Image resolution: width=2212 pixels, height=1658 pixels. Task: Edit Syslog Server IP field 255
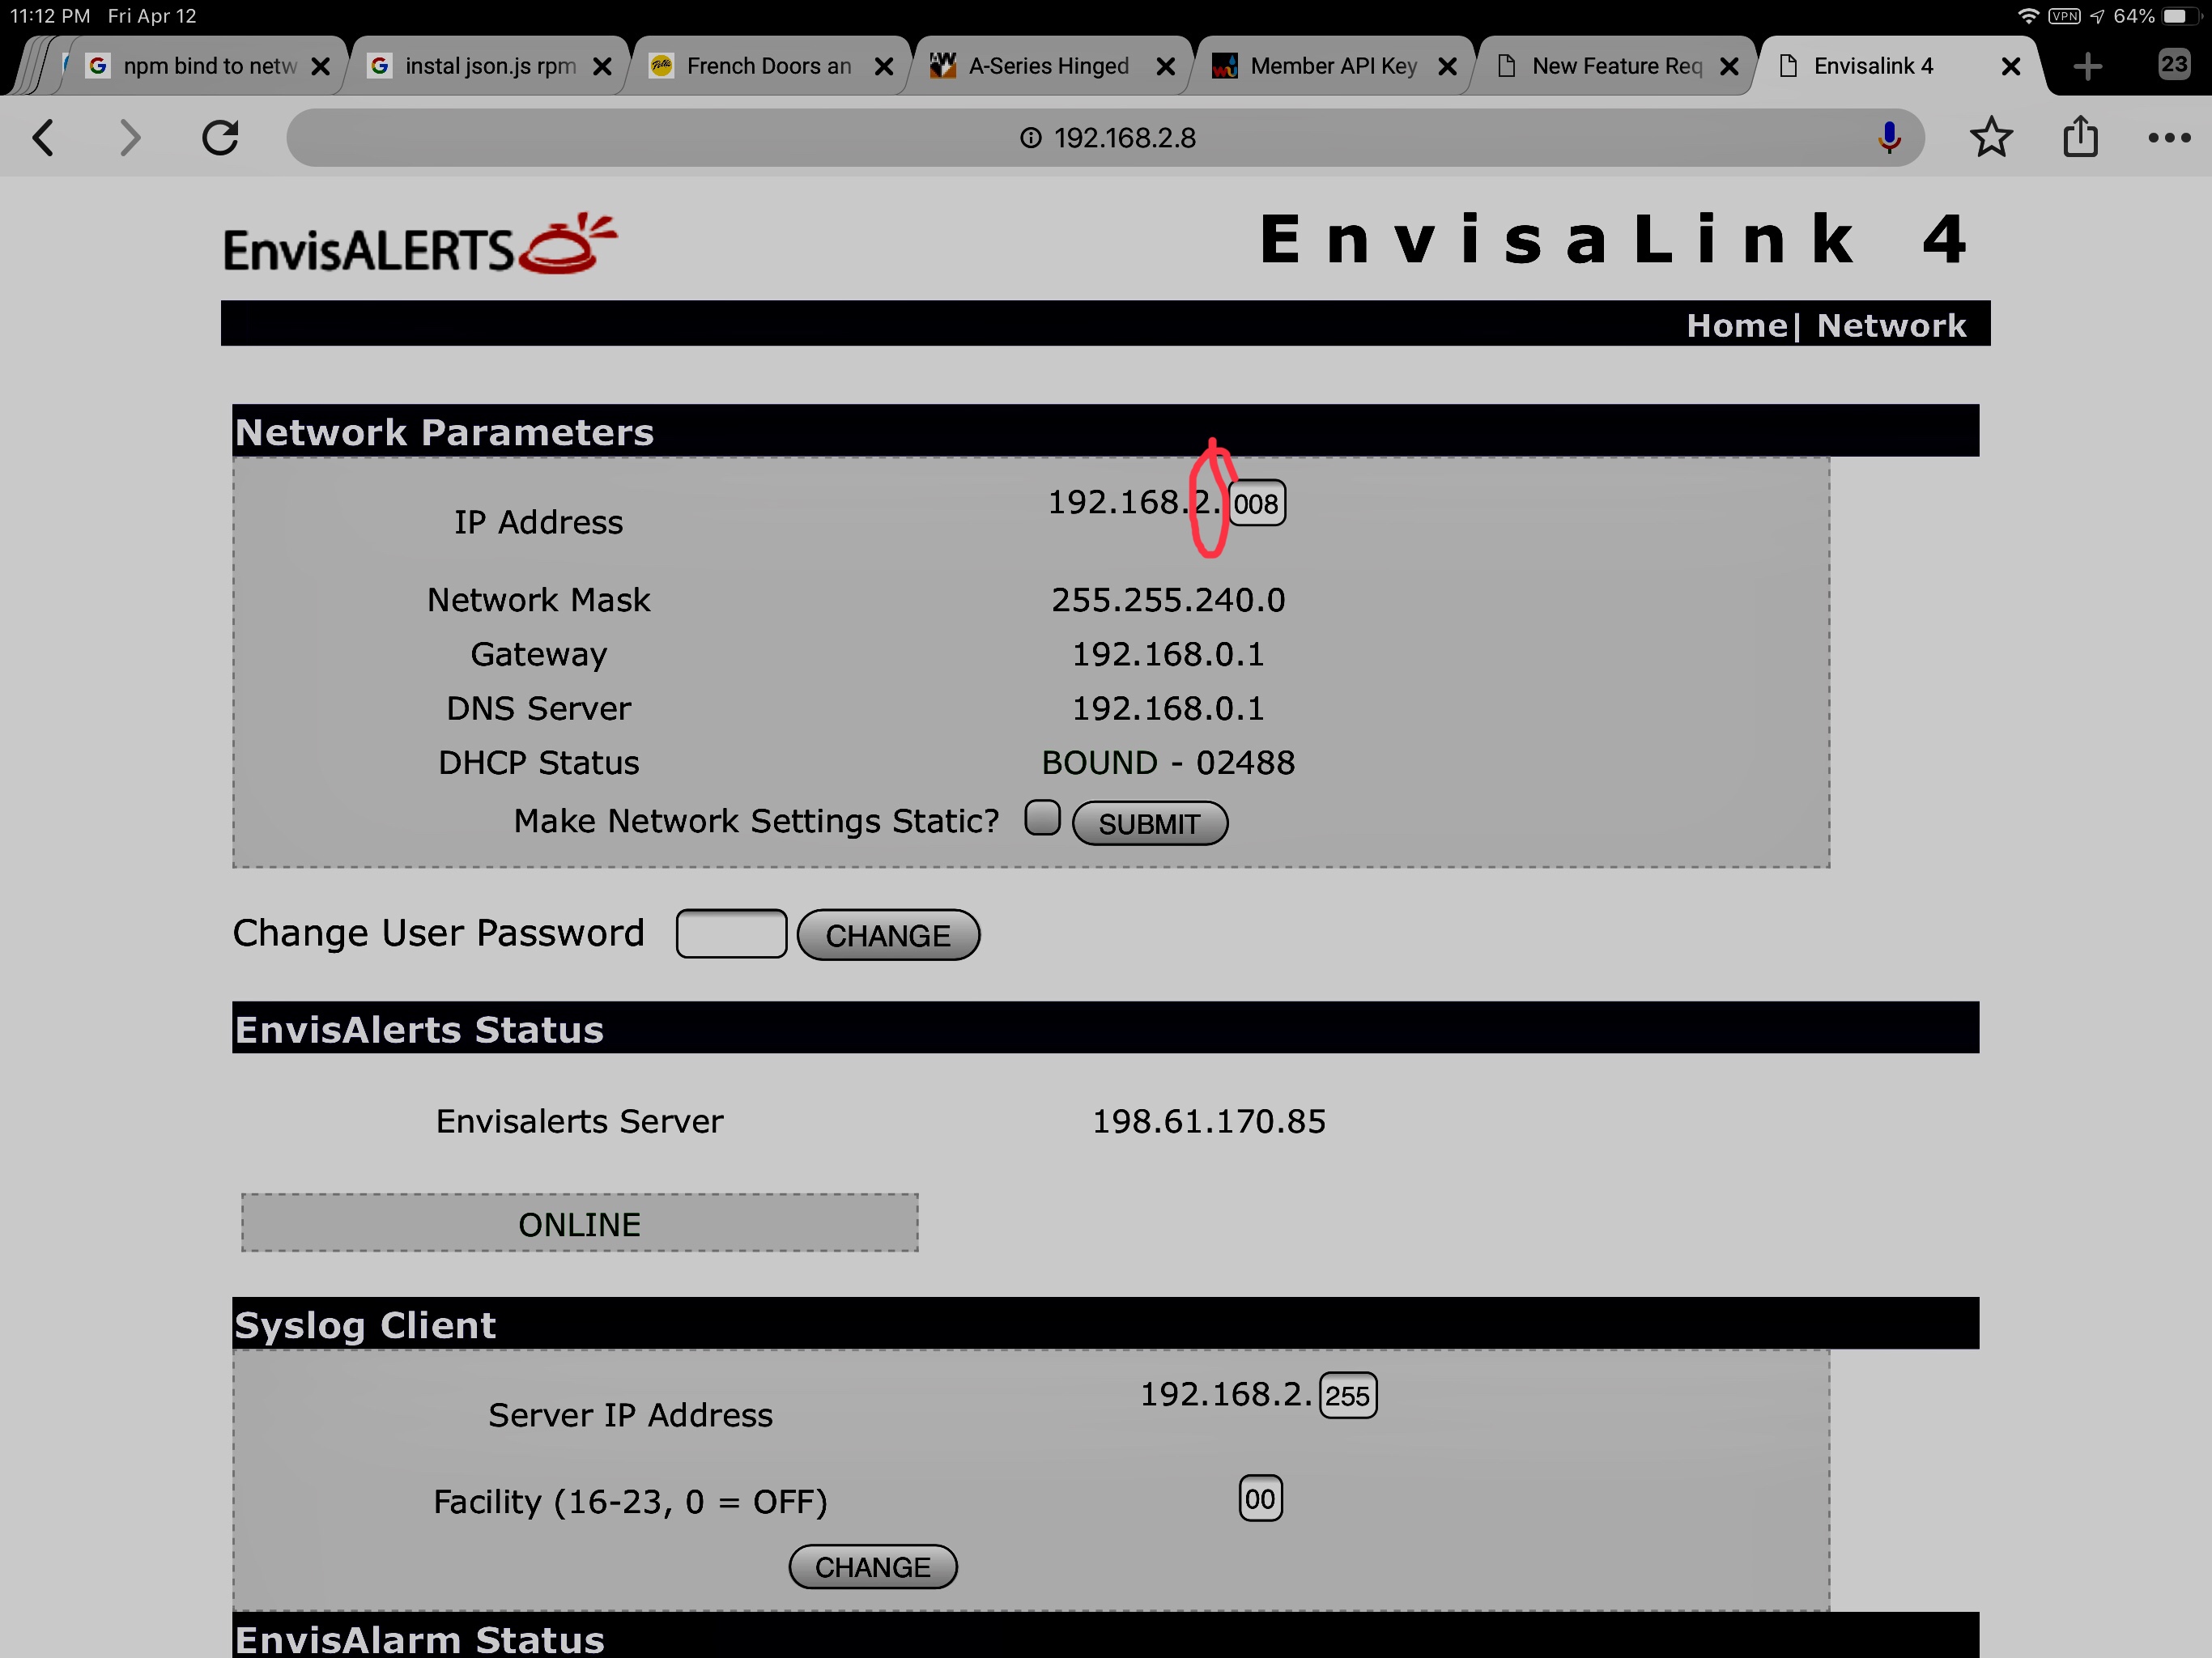[x=1348, y=1396]
